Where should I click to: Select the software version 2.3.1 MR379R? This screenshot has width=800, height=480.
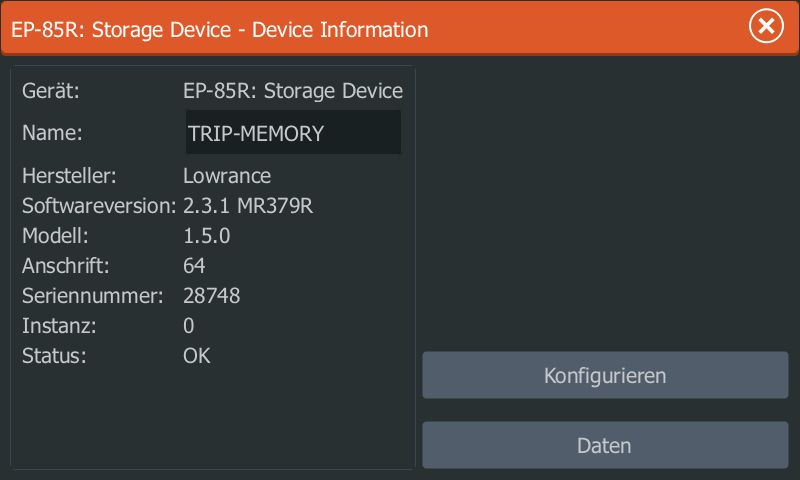(x=255, y=206)
